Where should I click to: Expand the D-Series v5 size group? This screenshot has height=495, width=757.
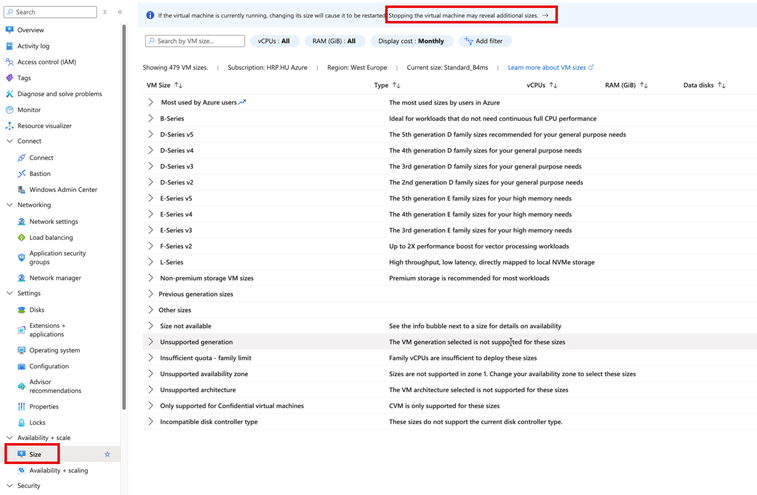tap(151, 134)
